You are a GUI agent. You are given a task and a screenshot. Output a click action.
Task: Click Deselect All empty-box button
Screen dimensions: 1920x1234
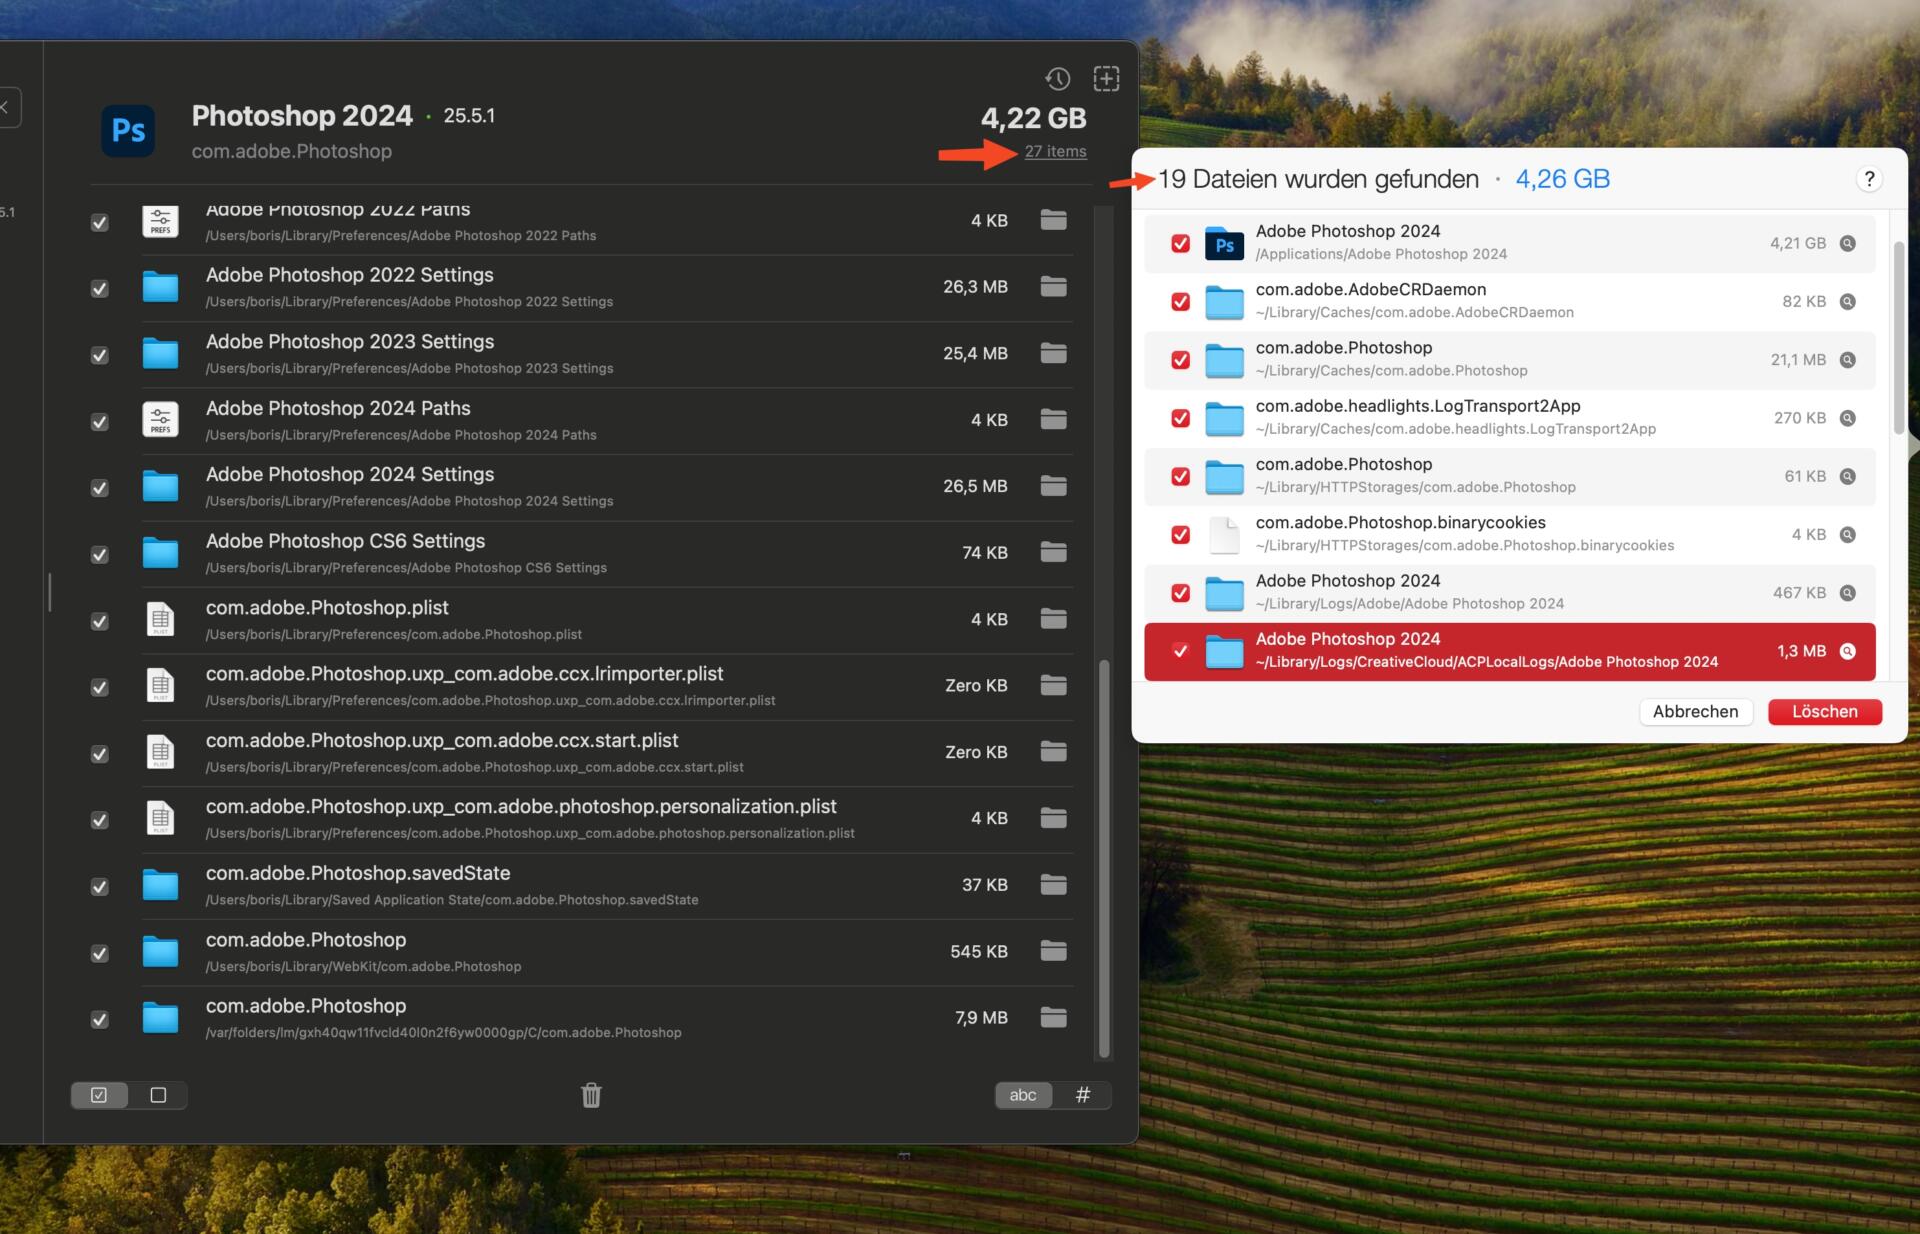(x=158, y=1095)
